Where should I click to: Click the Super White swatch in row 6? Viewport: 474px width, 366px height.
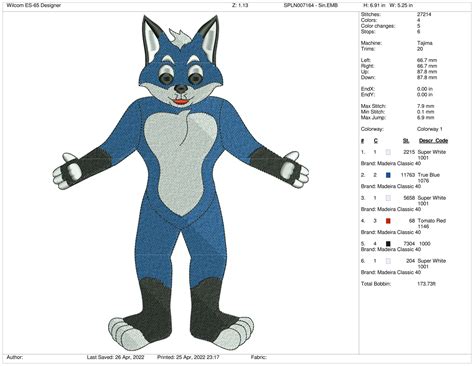(388, 261)
